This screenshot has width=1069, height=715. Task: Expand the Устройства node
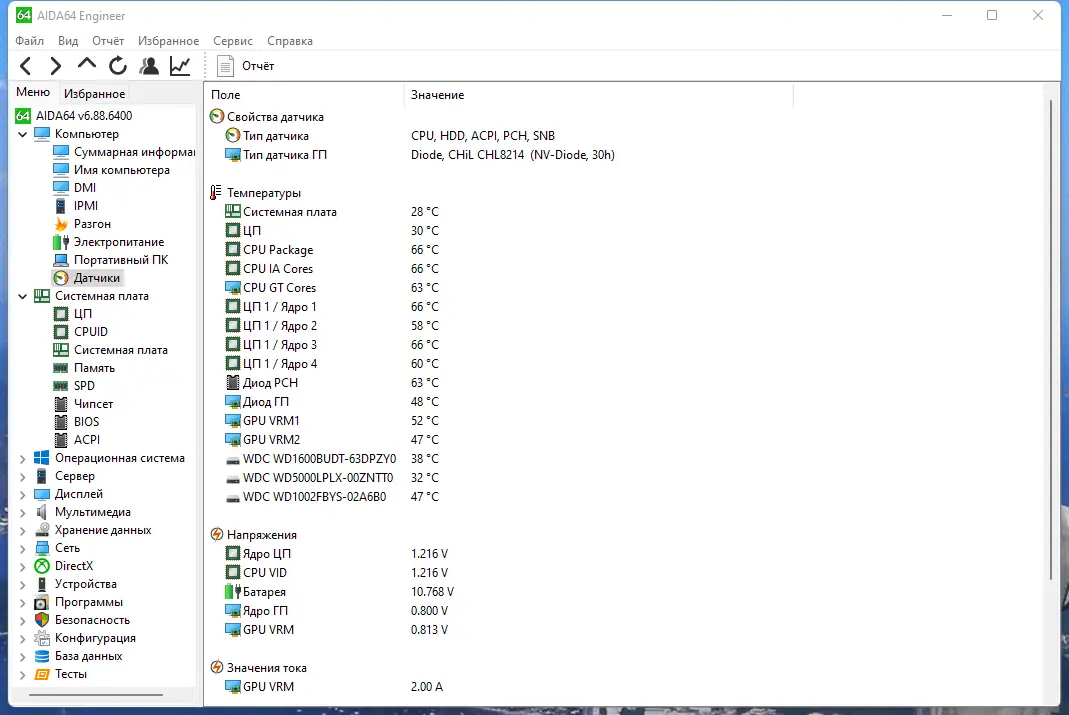coord(22,585)
